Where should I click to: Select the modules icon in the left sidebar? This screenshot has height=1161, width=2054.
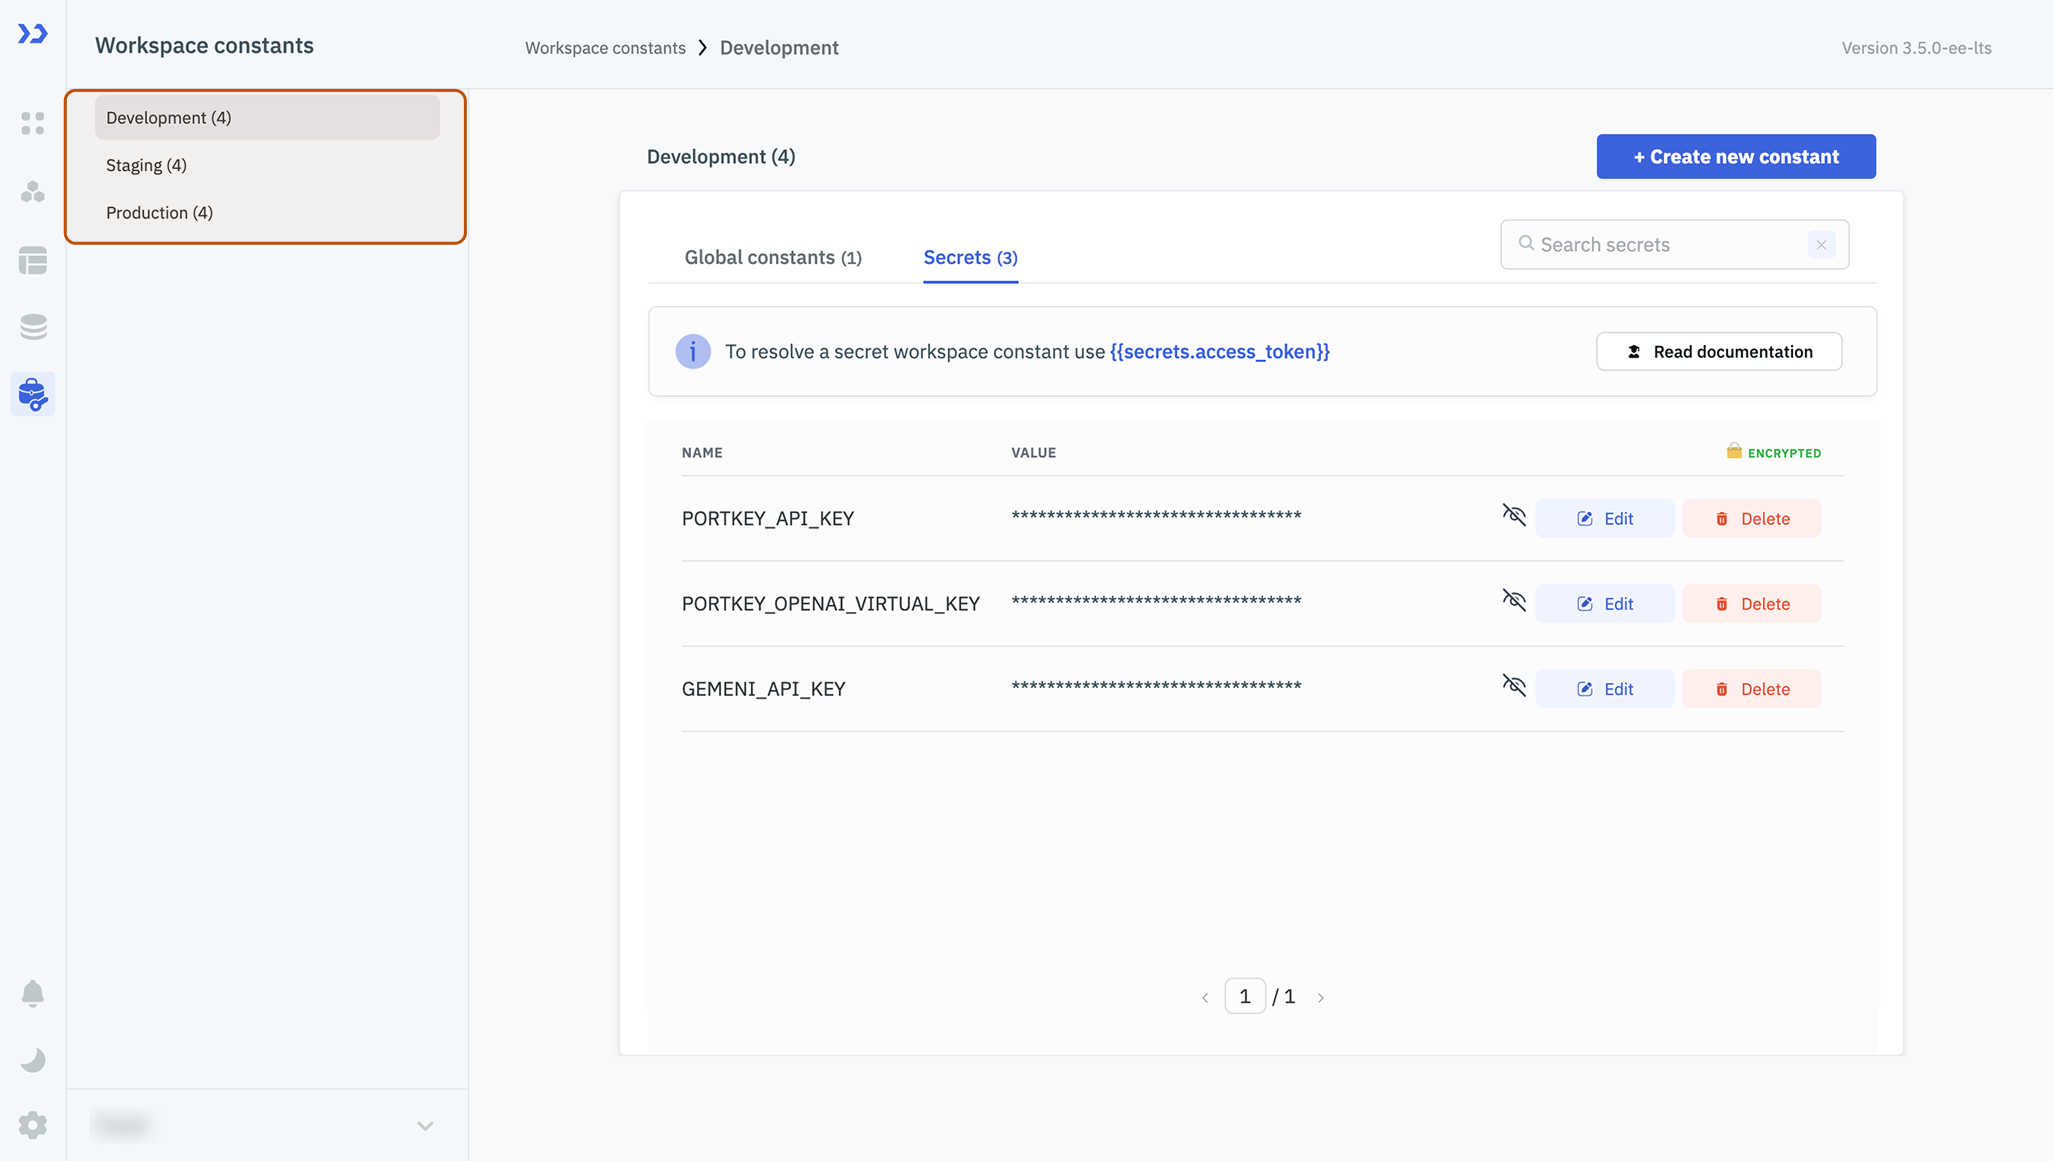point(33,192)
